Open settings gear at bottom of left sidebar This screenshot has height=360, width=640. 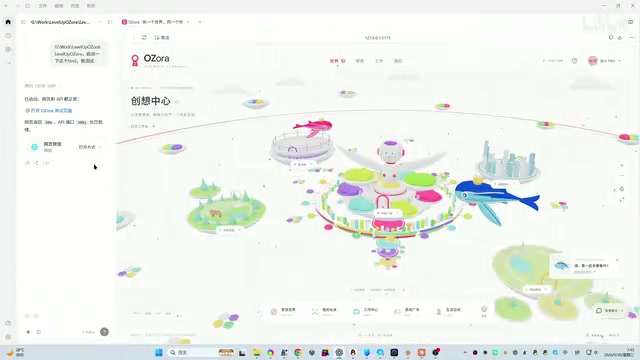click(x=8, y=337)
